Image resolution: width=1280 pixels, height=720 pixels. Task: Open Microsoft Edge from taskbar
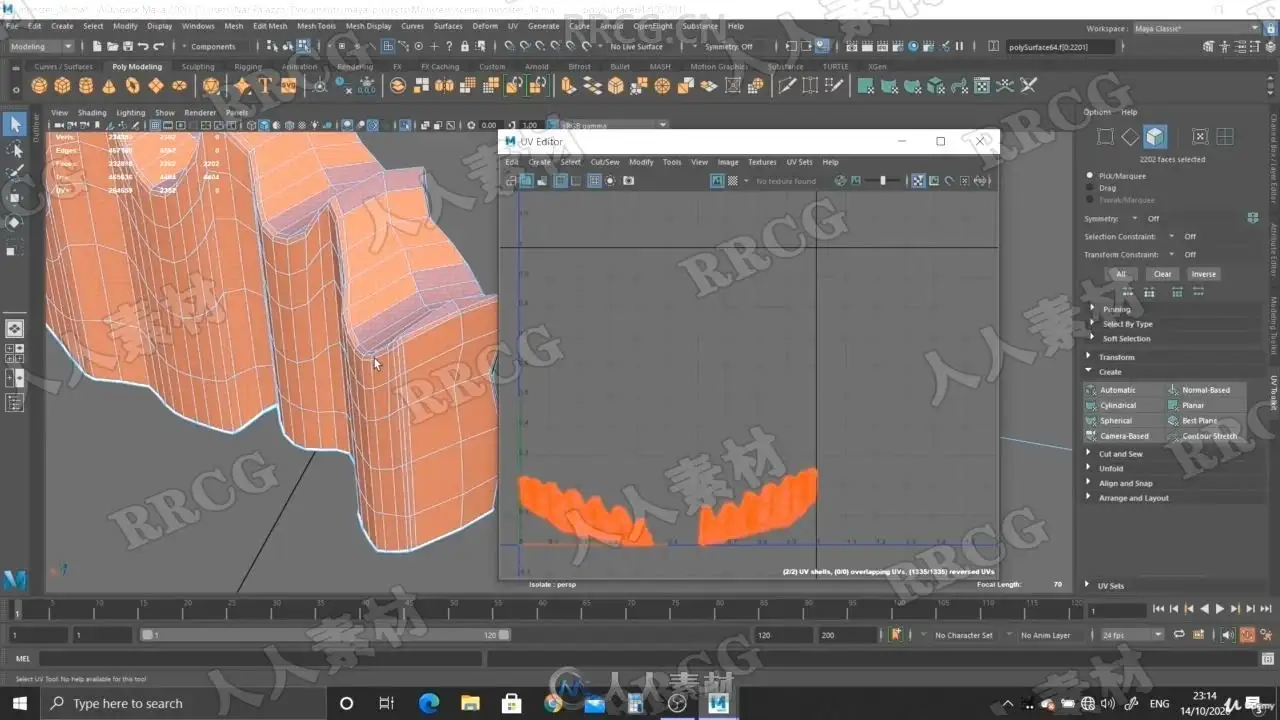[x=429, y=704]
